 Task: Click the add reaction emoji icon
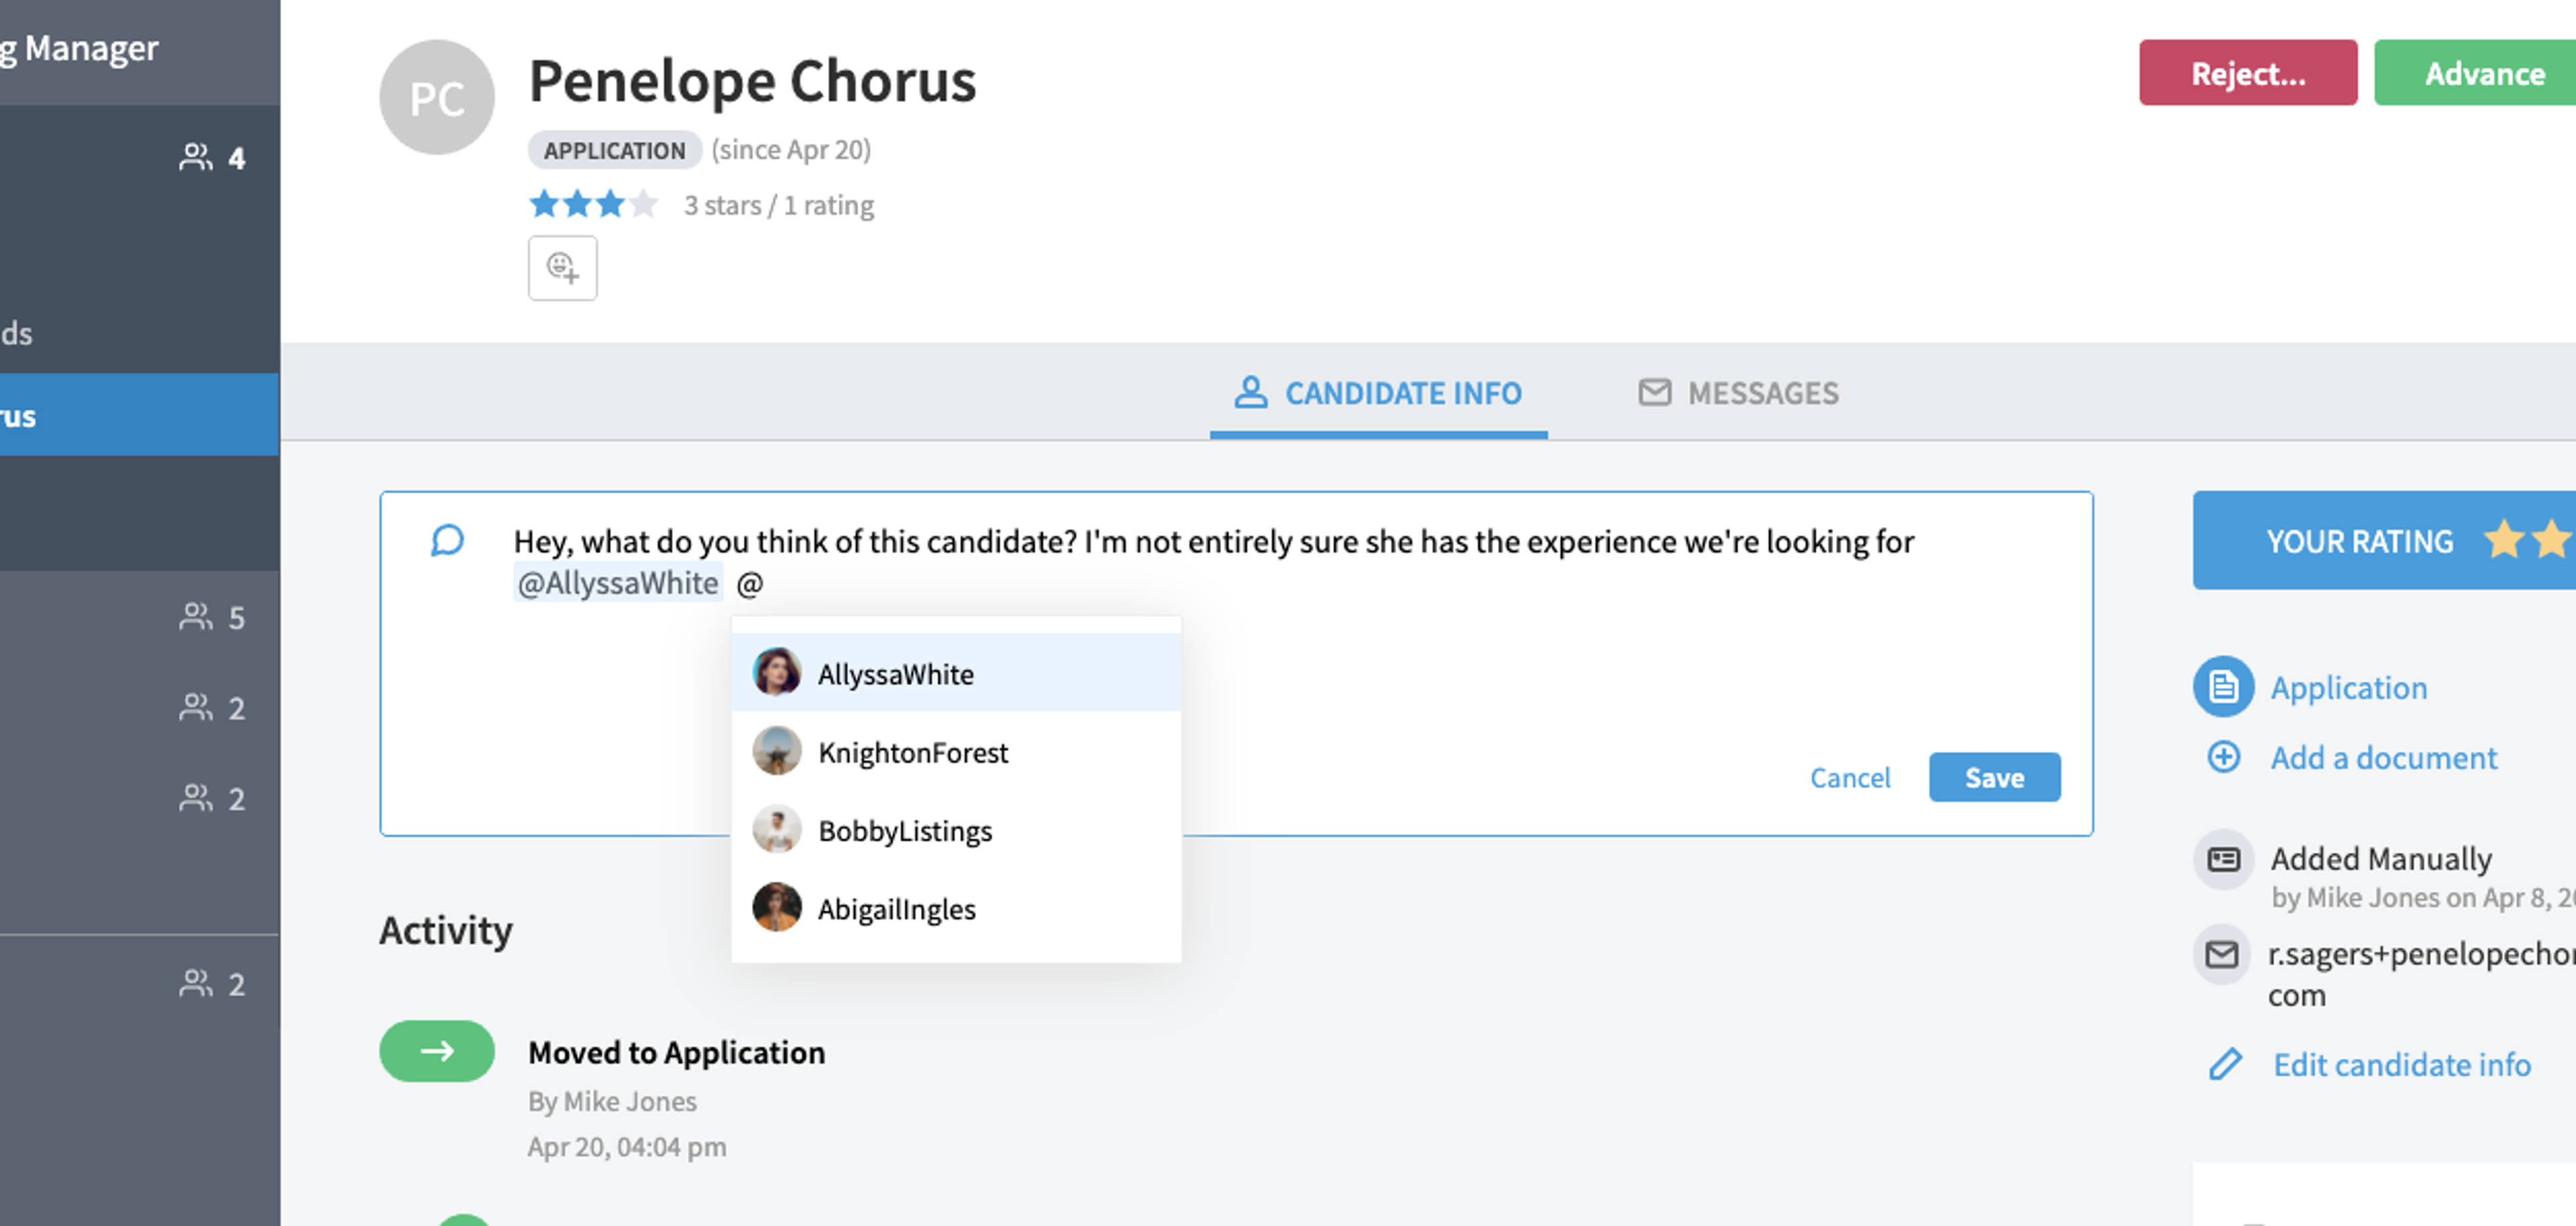[563, 268]
